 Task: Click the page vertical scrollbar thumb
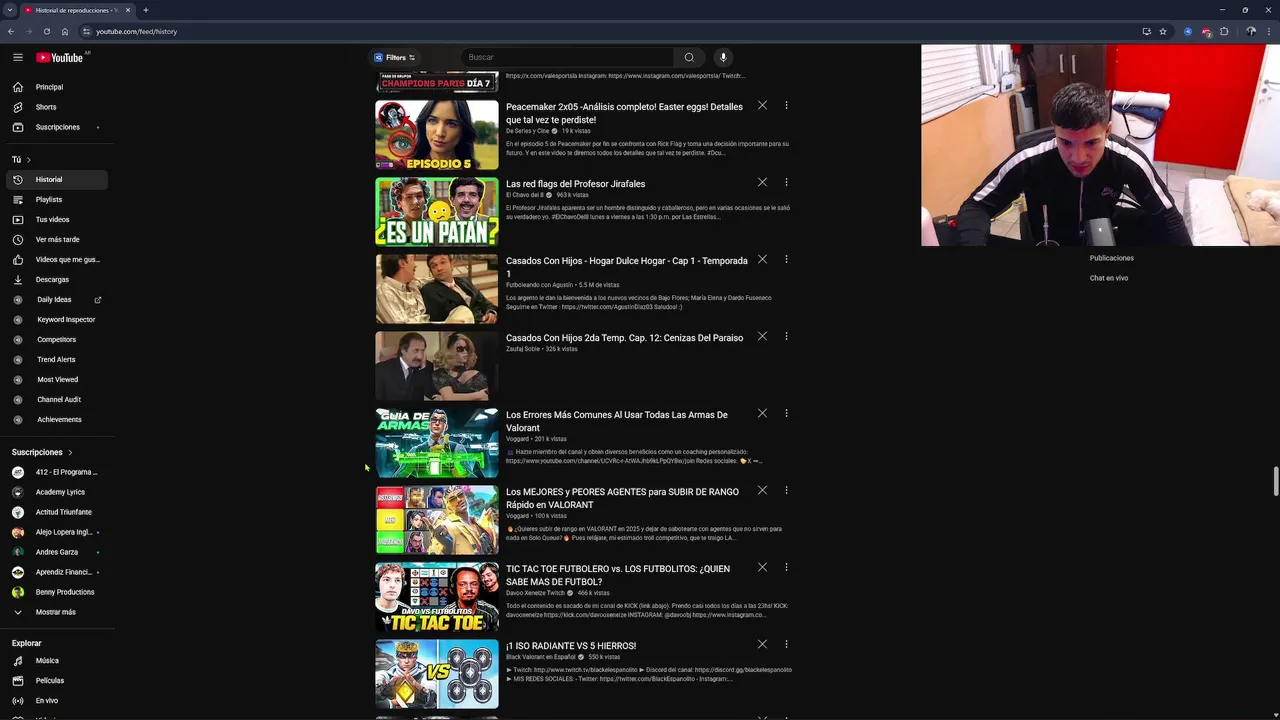click(1275, 481)
